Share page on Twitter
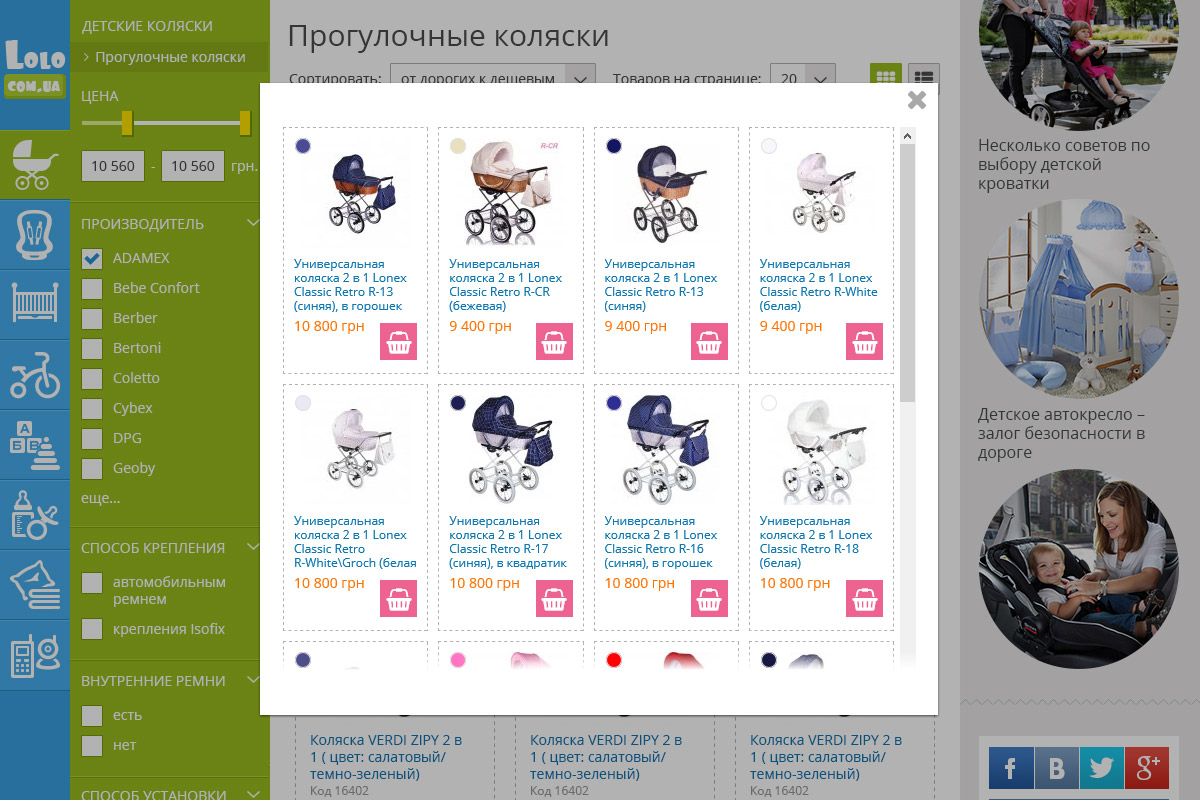This screenshot has height=800, width=1200. [x=1102, y=768]
